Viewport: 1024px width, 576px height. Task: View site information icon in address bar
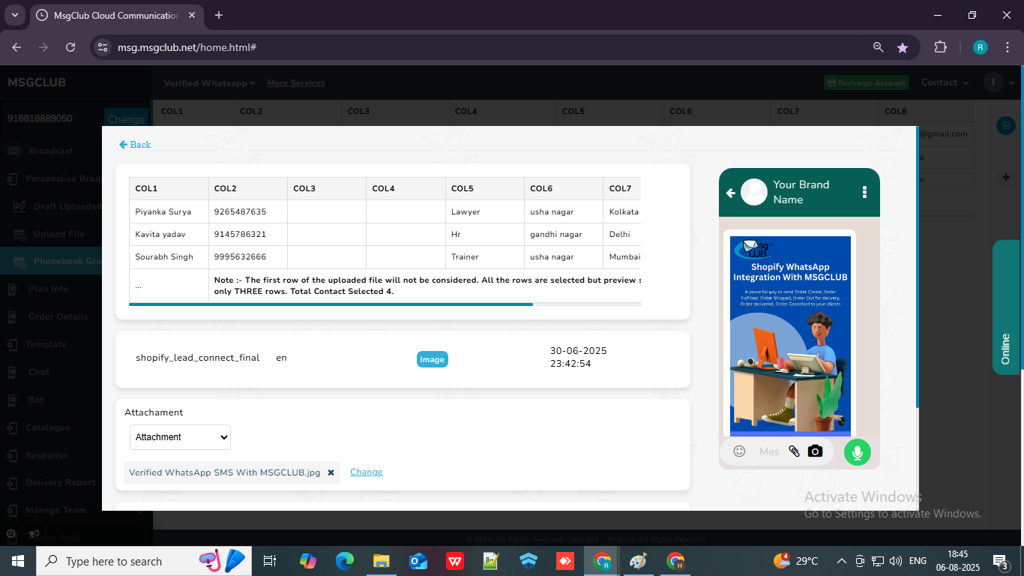[103, 47]
